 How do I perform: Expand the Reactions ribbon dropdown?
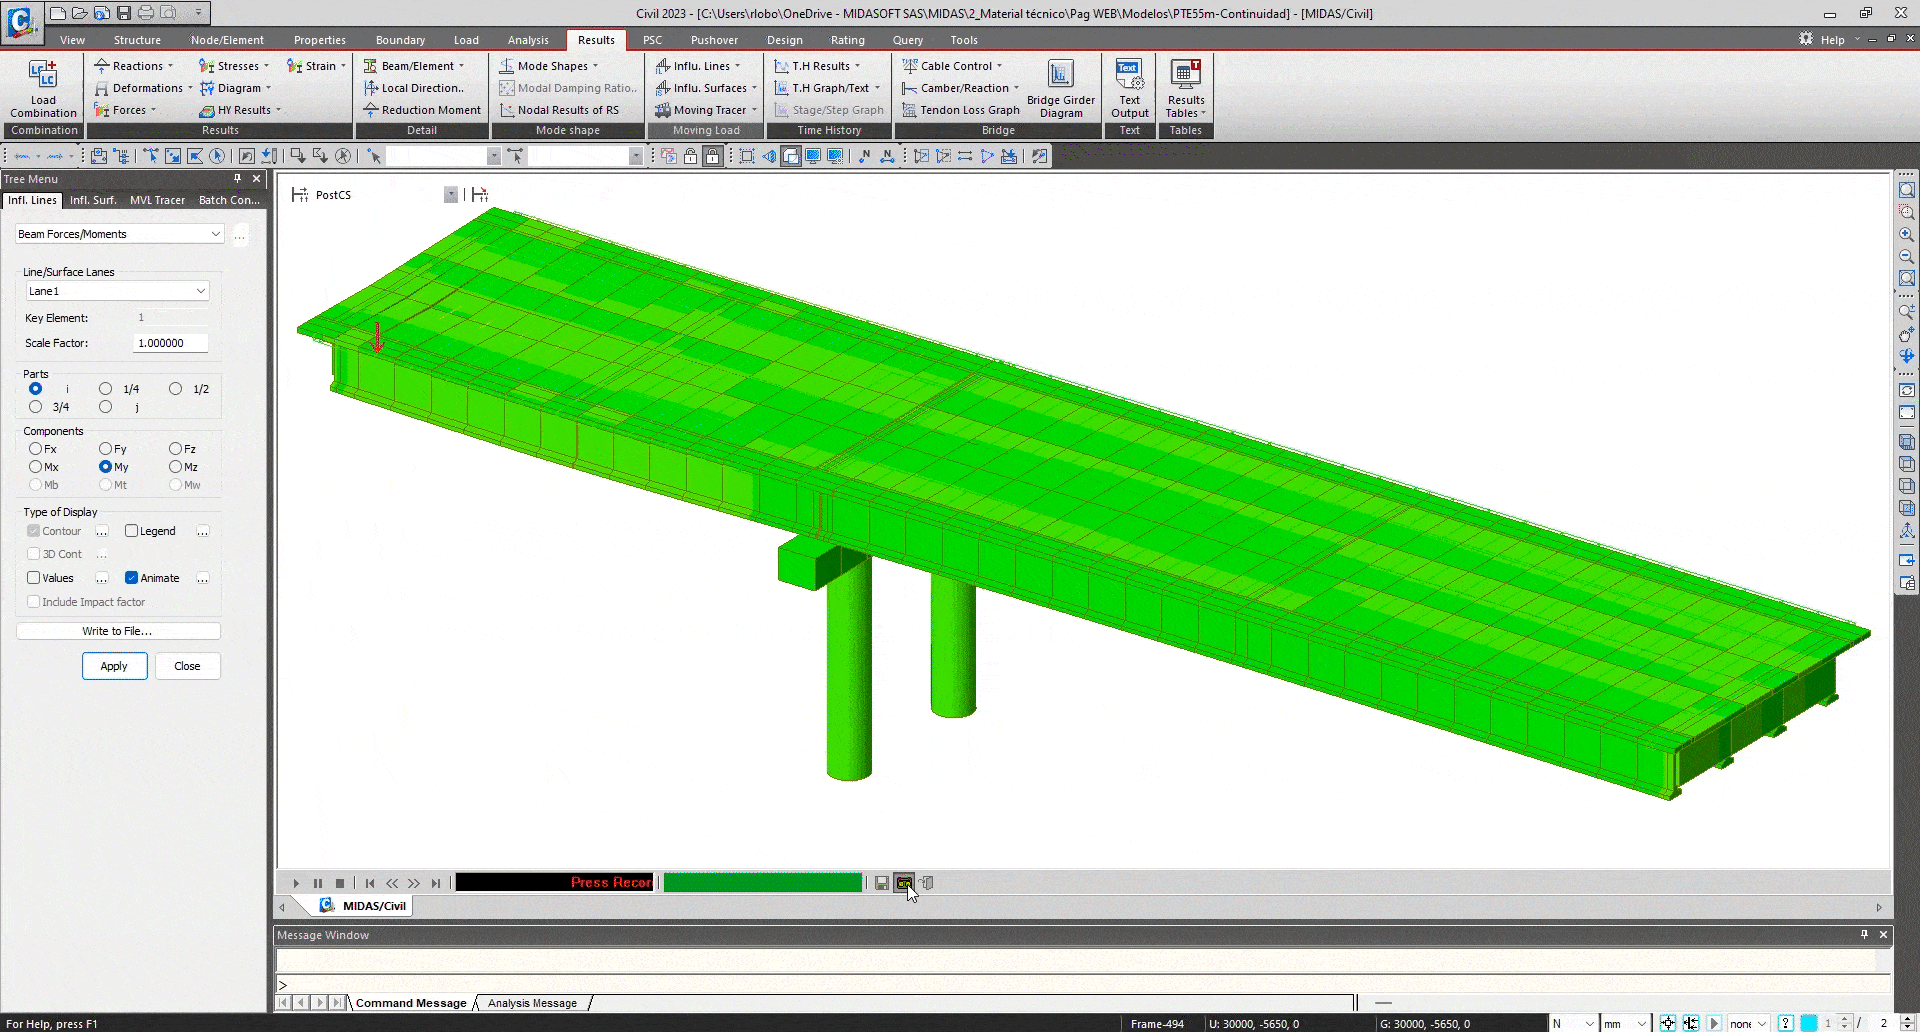(170, 66)
